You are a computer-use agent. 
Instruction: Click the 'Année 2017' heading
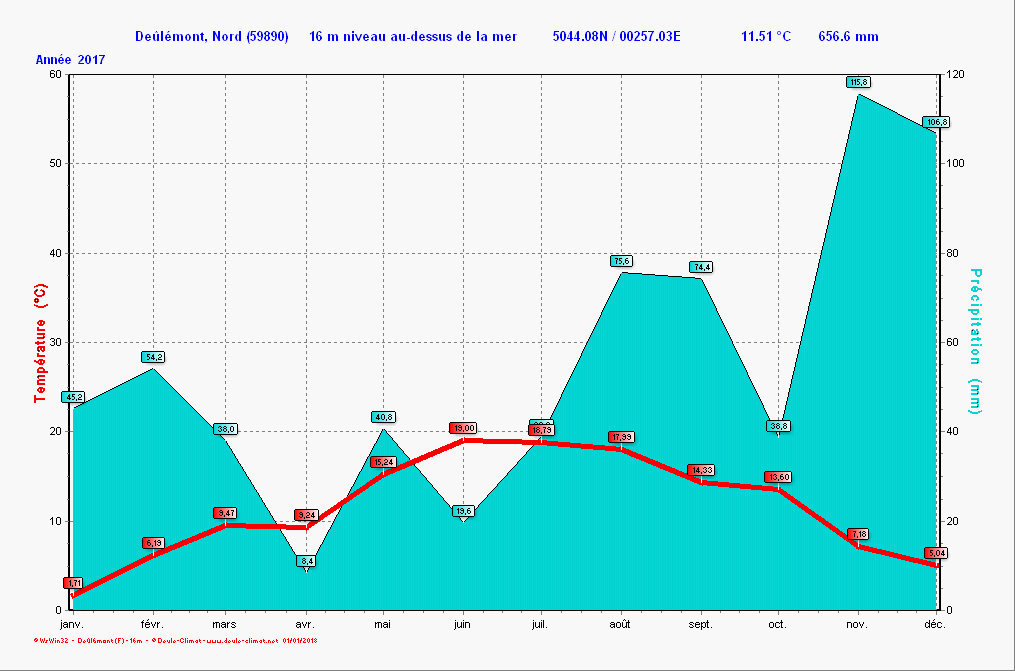click(70, 60)
